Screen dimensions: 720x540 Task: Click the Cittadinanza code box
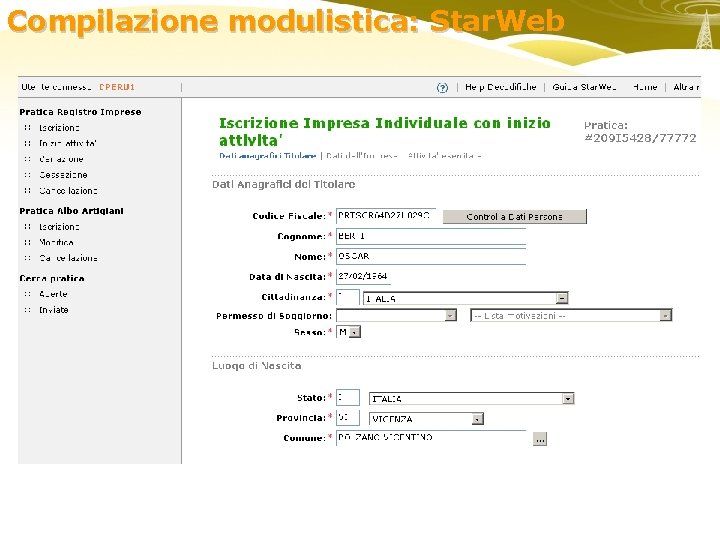tap(348, 298)
